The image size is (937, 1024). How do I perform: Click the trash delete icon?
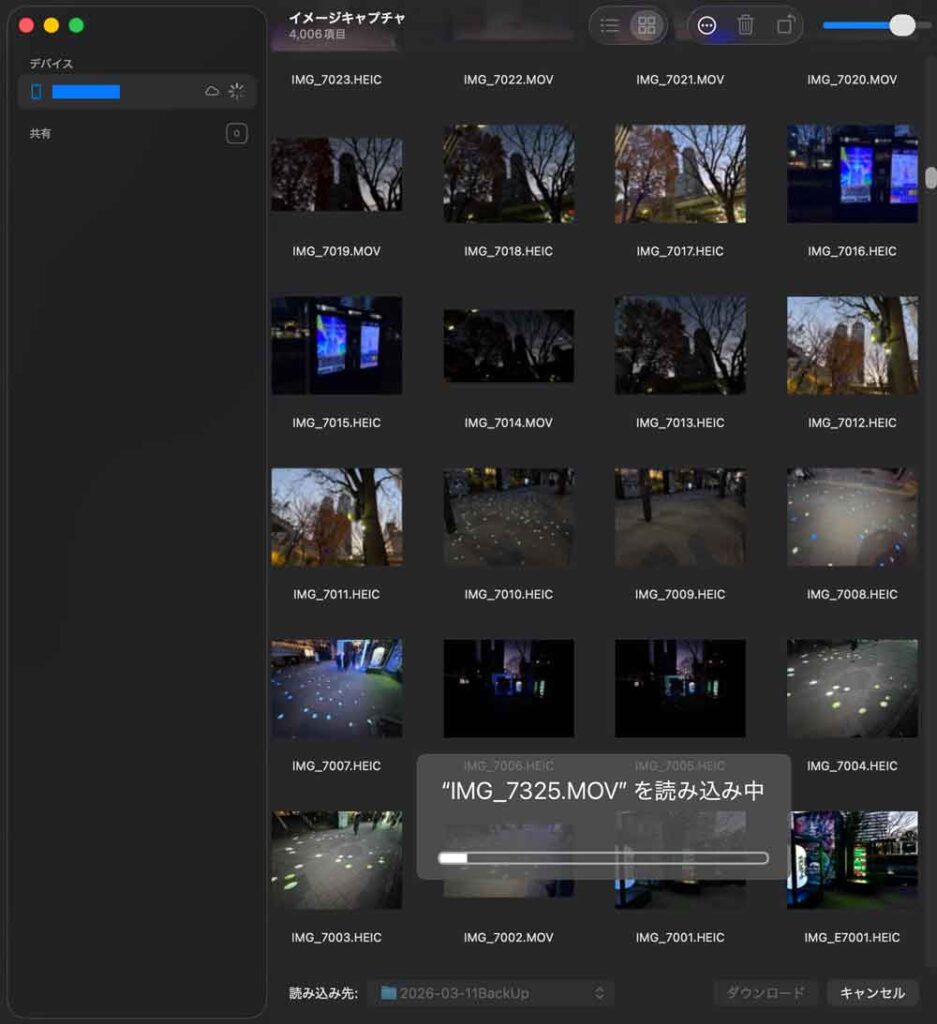tap(746, 26)
